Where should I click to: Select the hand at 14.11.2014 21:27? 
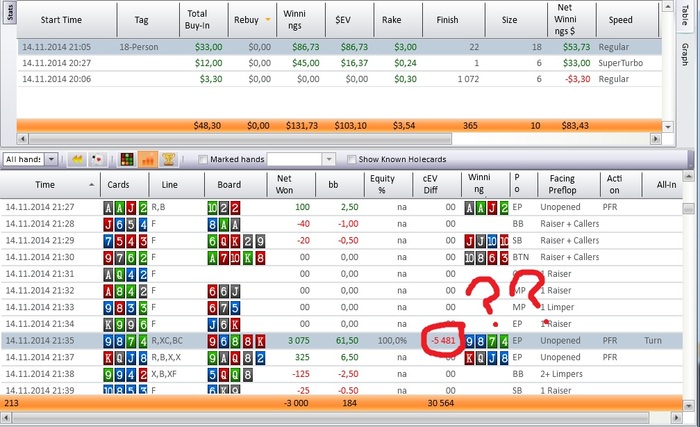tap(342, 207)
